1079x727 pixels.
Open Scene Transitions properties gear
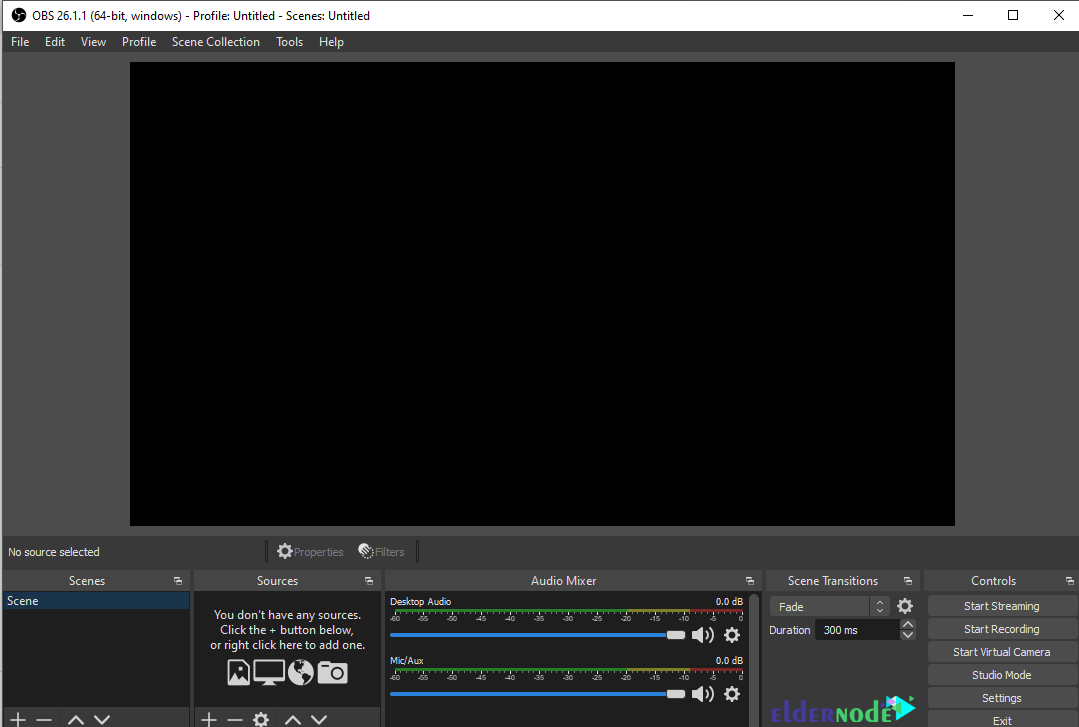click(905, 606)
